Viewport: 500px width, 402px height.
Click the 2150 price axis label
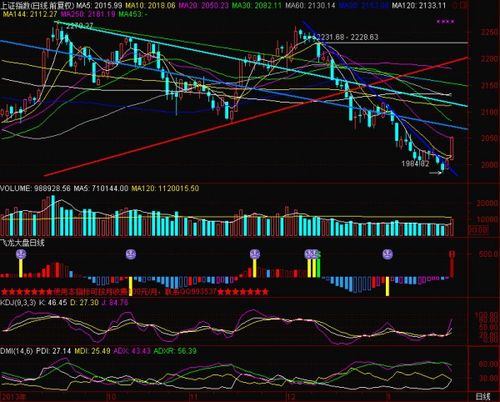489,85
